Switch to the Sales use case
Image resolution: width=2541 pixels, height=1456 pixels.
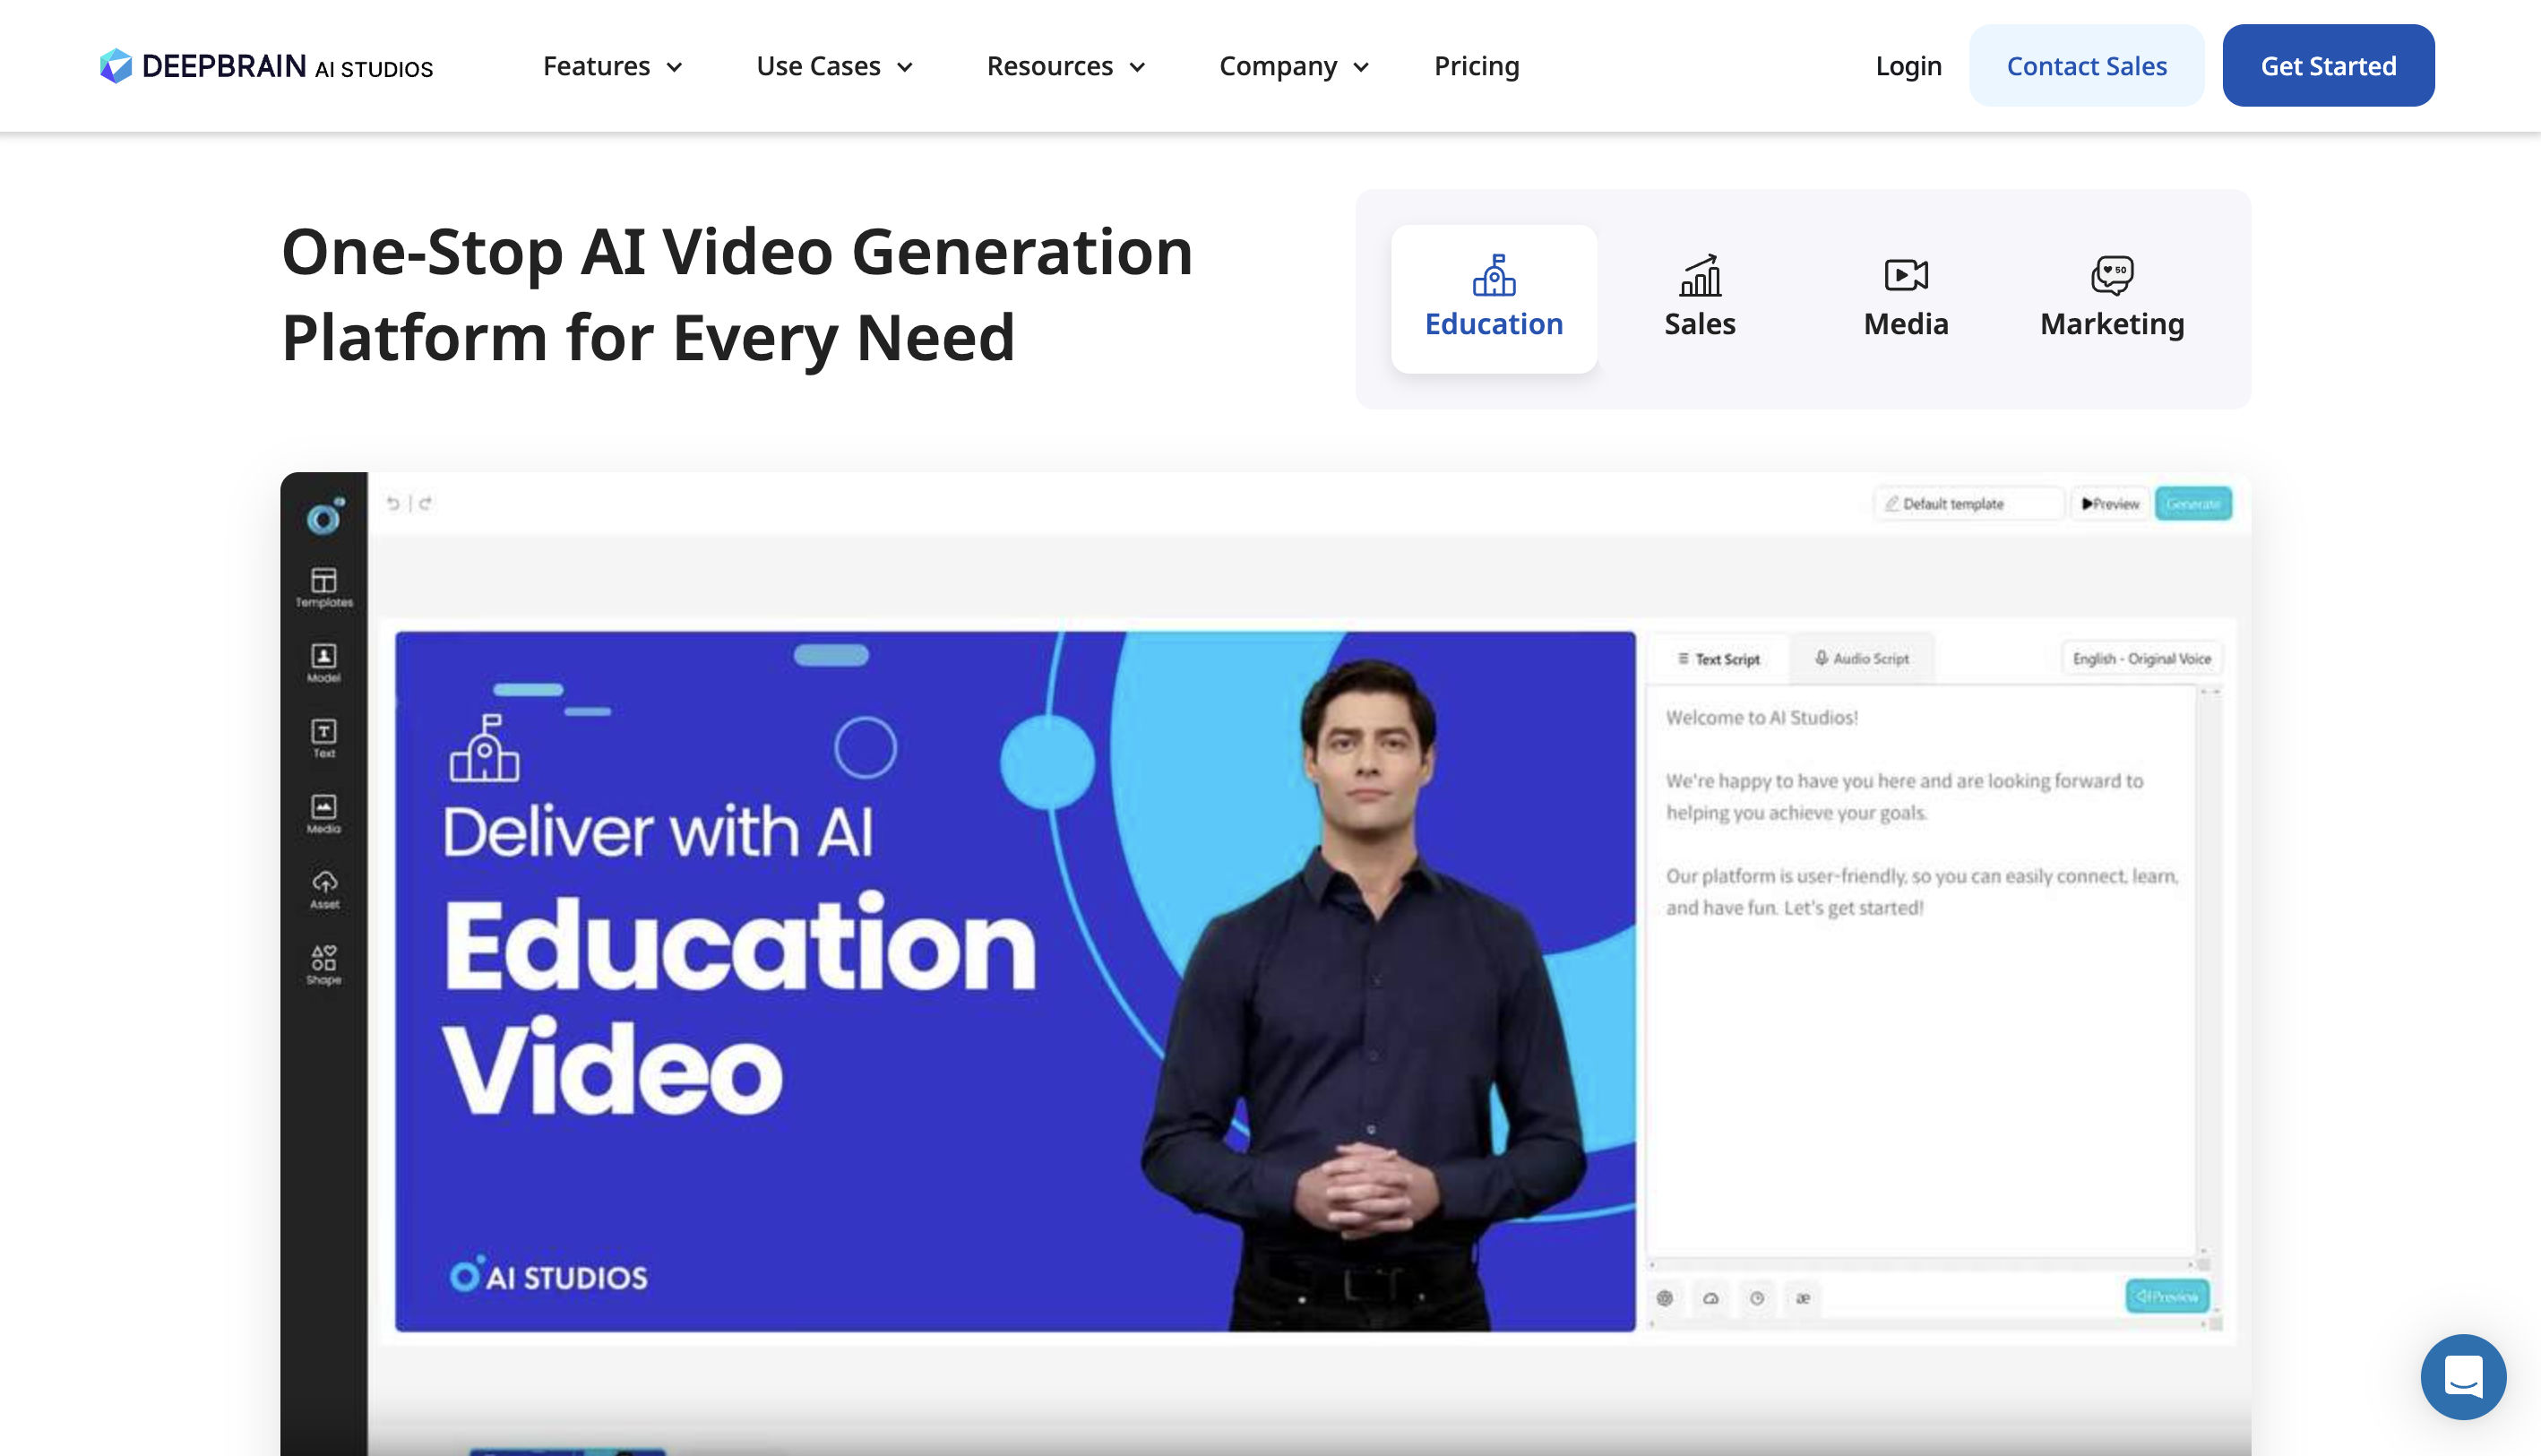[x=1698, y=298]
